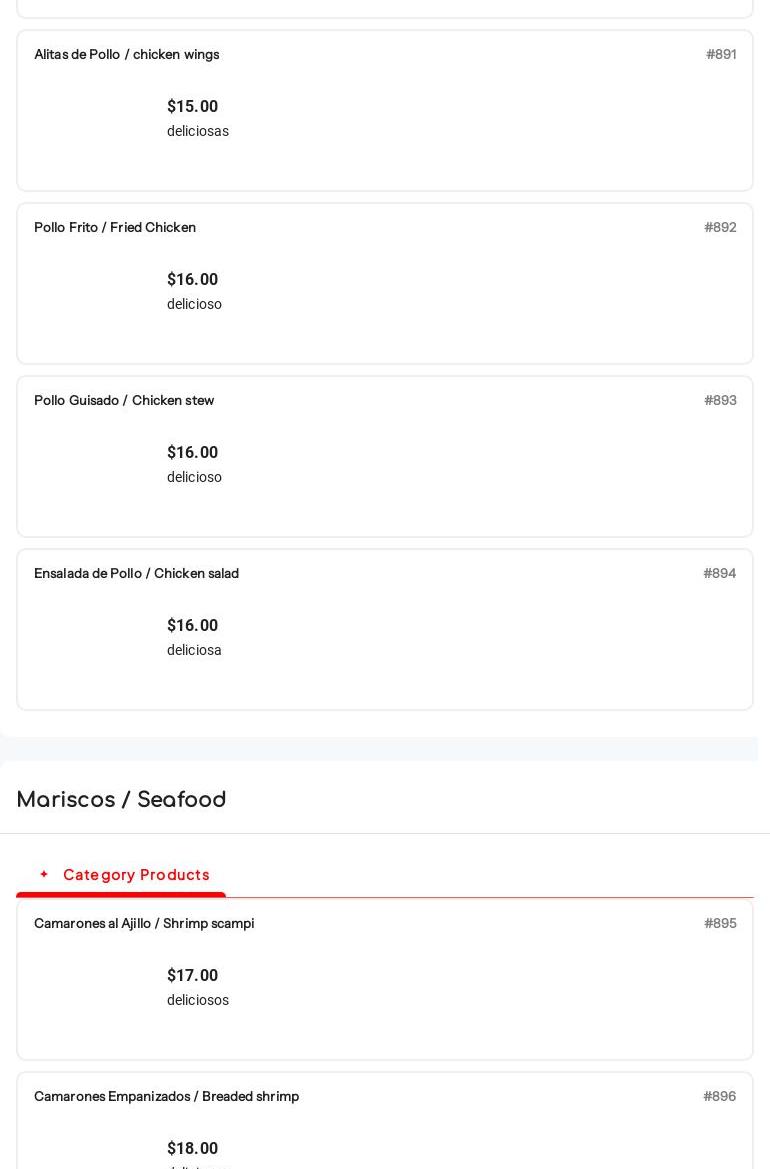The image size is (770, 1169).
Task: Click product number #896
Action: pos(719,1097)
